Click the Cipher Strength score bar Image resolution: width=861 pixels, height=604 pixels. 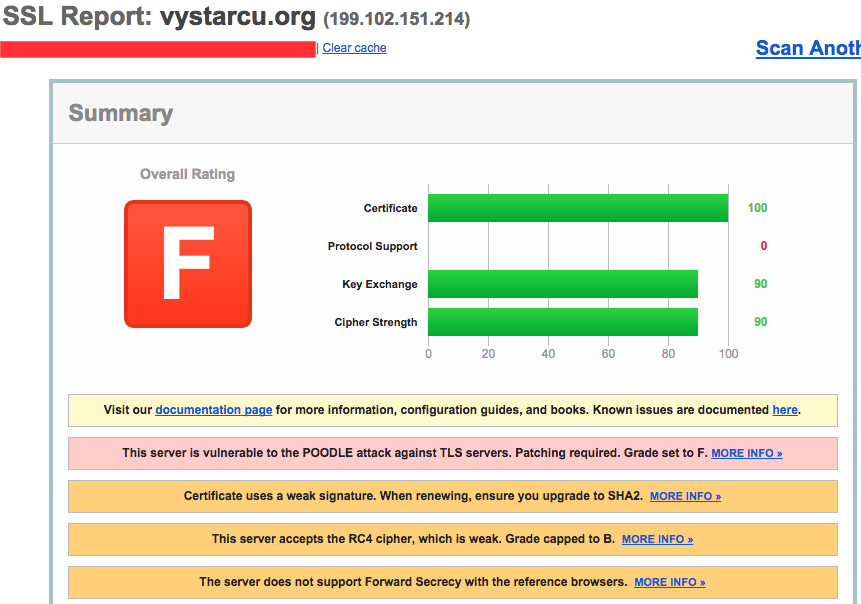[x=563, y=322]
